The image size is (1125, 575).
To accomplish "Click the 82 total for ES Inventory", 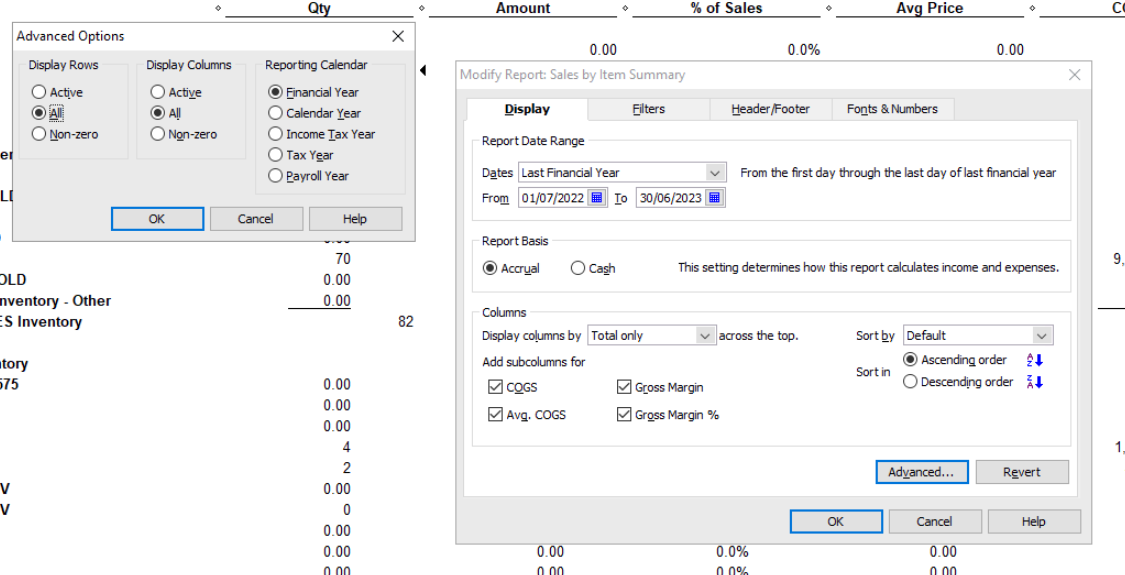I will tap(405, 322).
